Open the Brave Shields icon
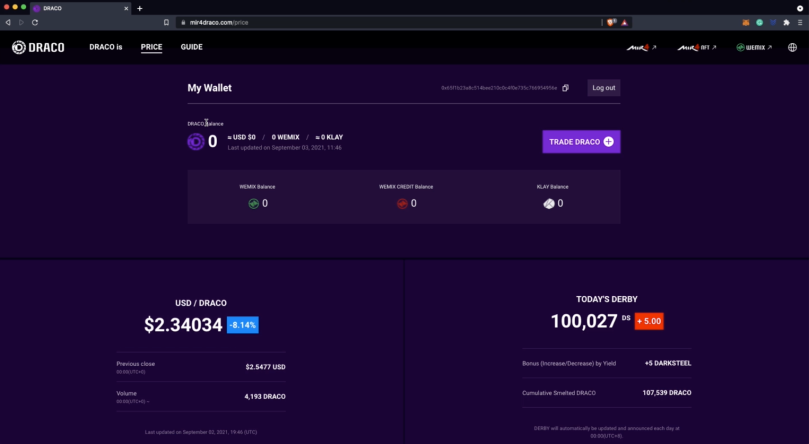 point(611,23)
